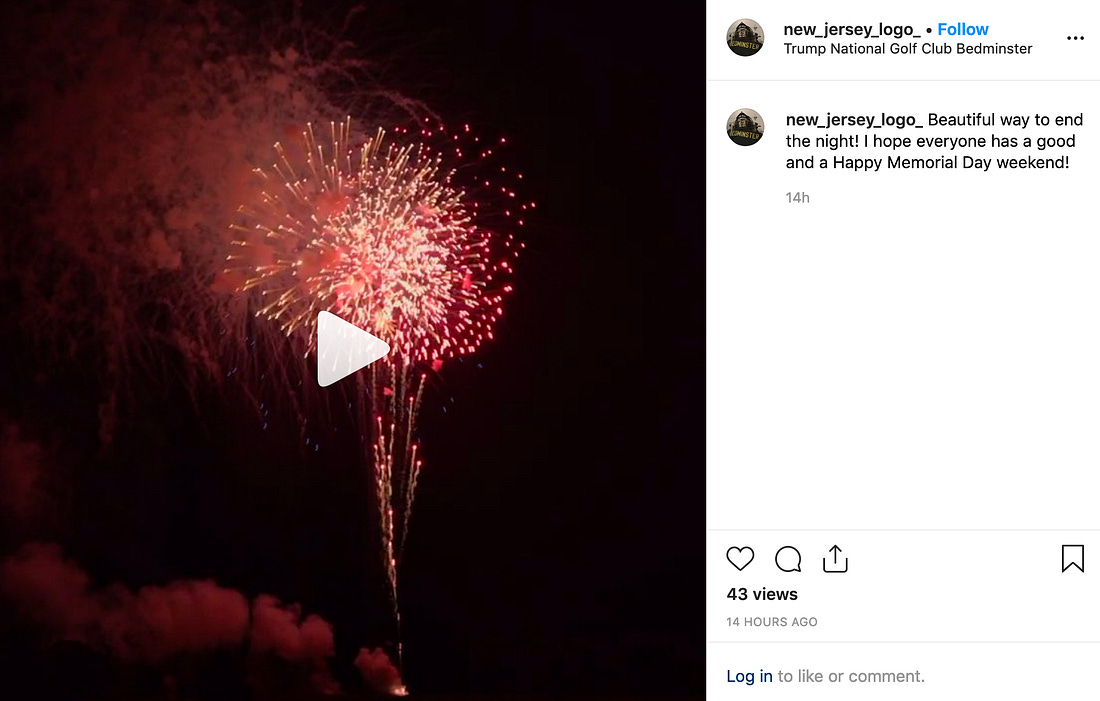Share the post via share icon

click(835, 559)
